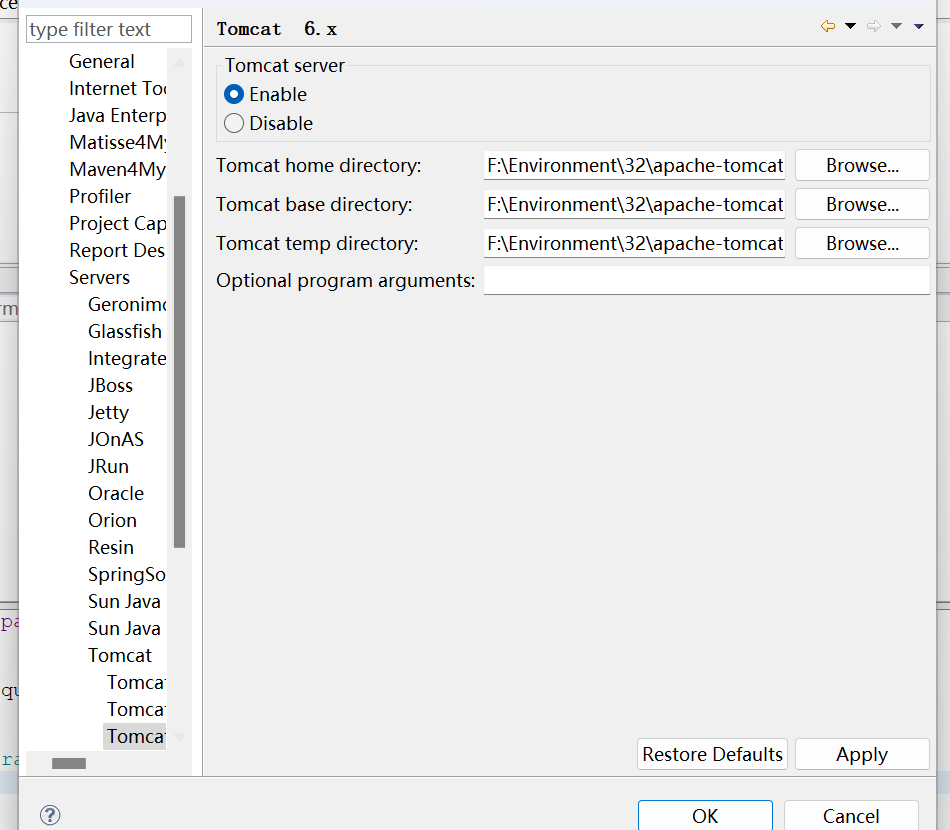Select Maven4My tree item
Screen dimensions: 950x830
(x=118, y=169)
